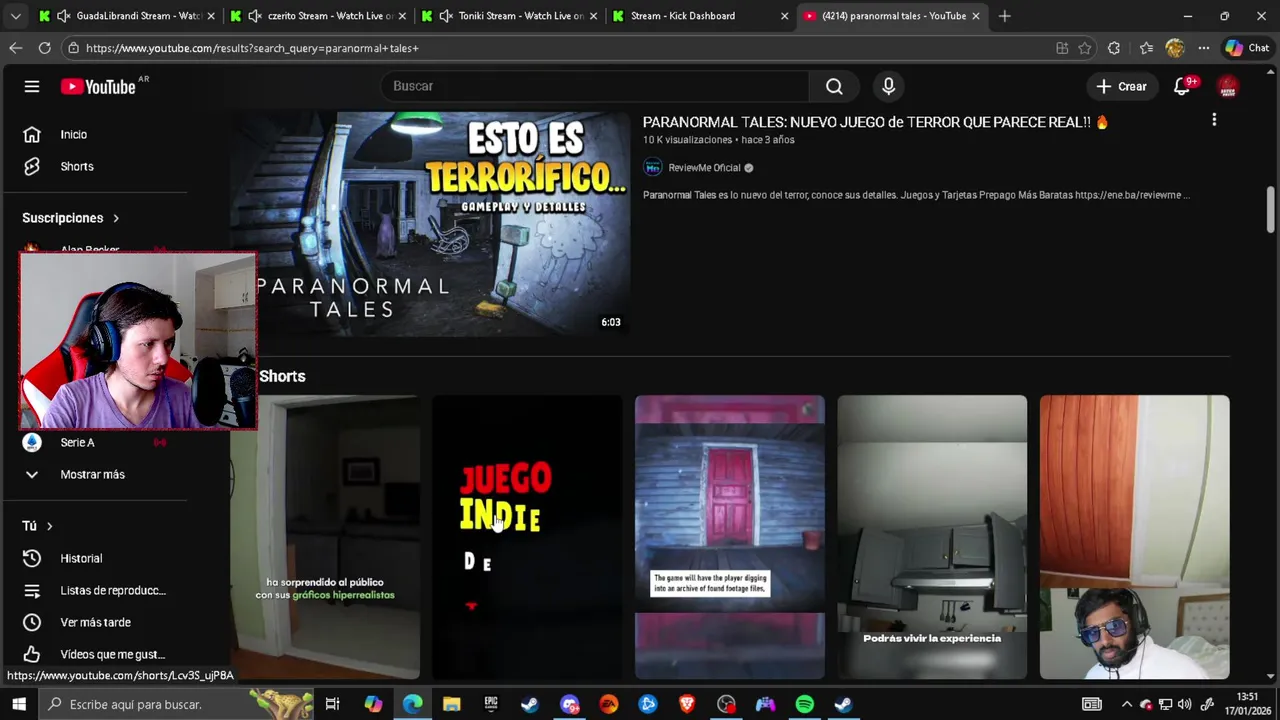
Task: Click the playlists list icon
Action: pyautogui.click(x=32, y=590)
